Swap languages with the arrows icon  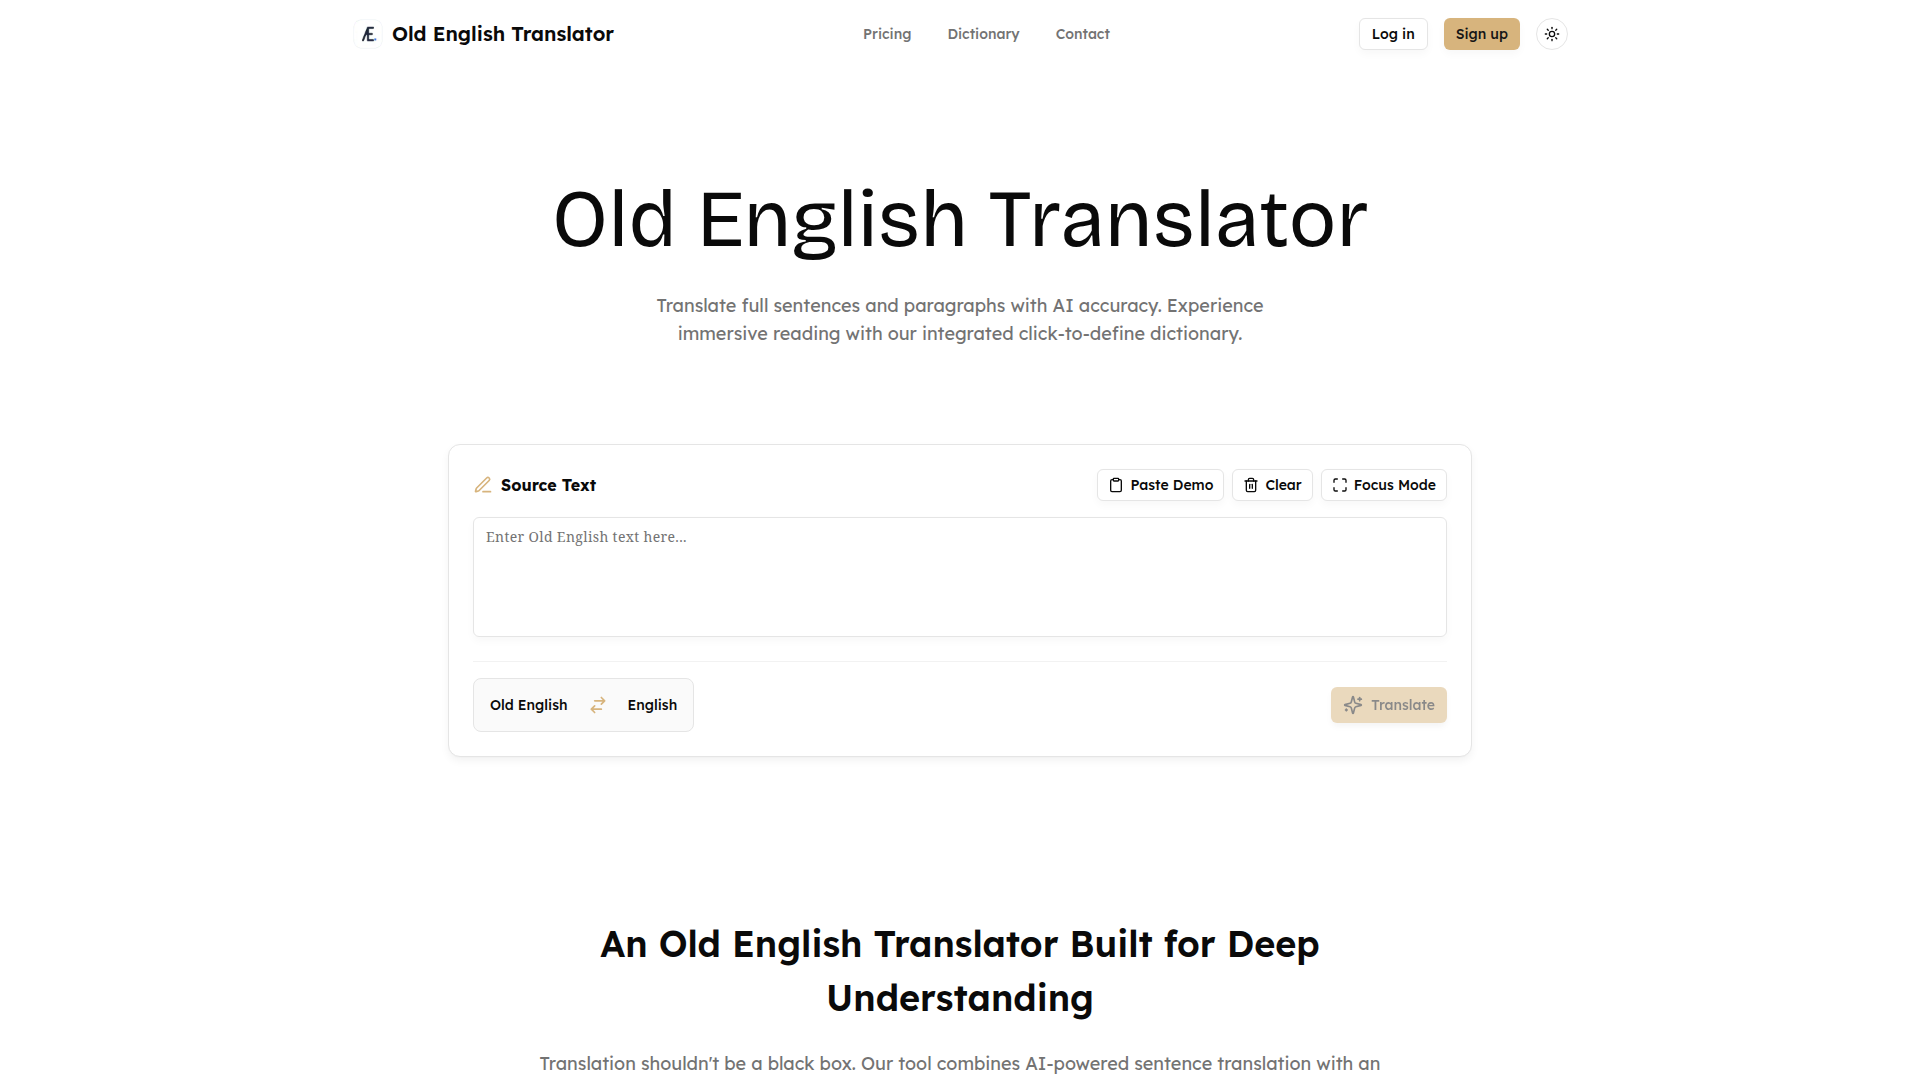[598, 705]
